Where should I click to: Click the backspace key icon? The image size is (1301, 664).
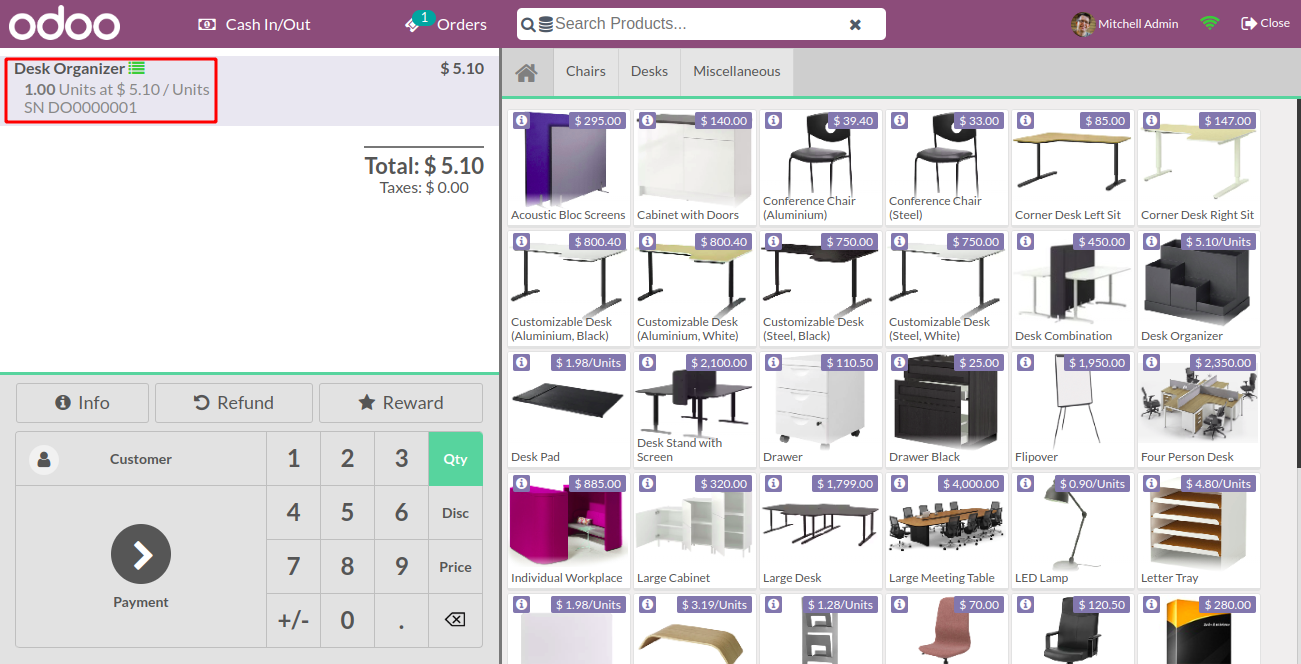click(x=455, y=620)
